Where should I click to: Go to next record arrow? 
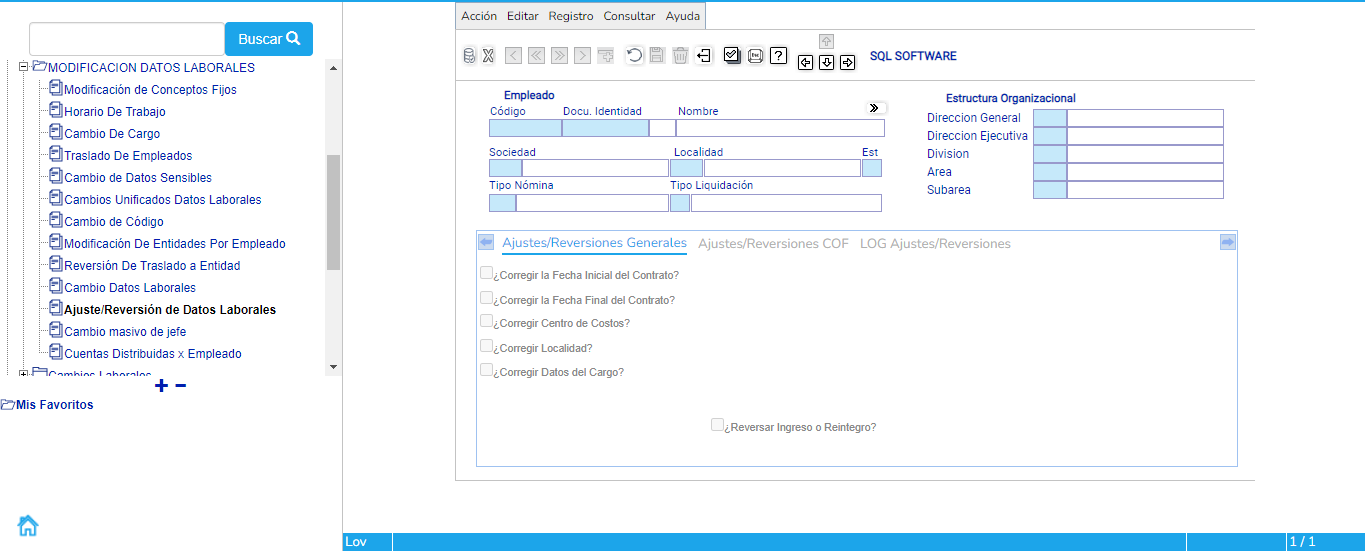(x=583, y=56)
